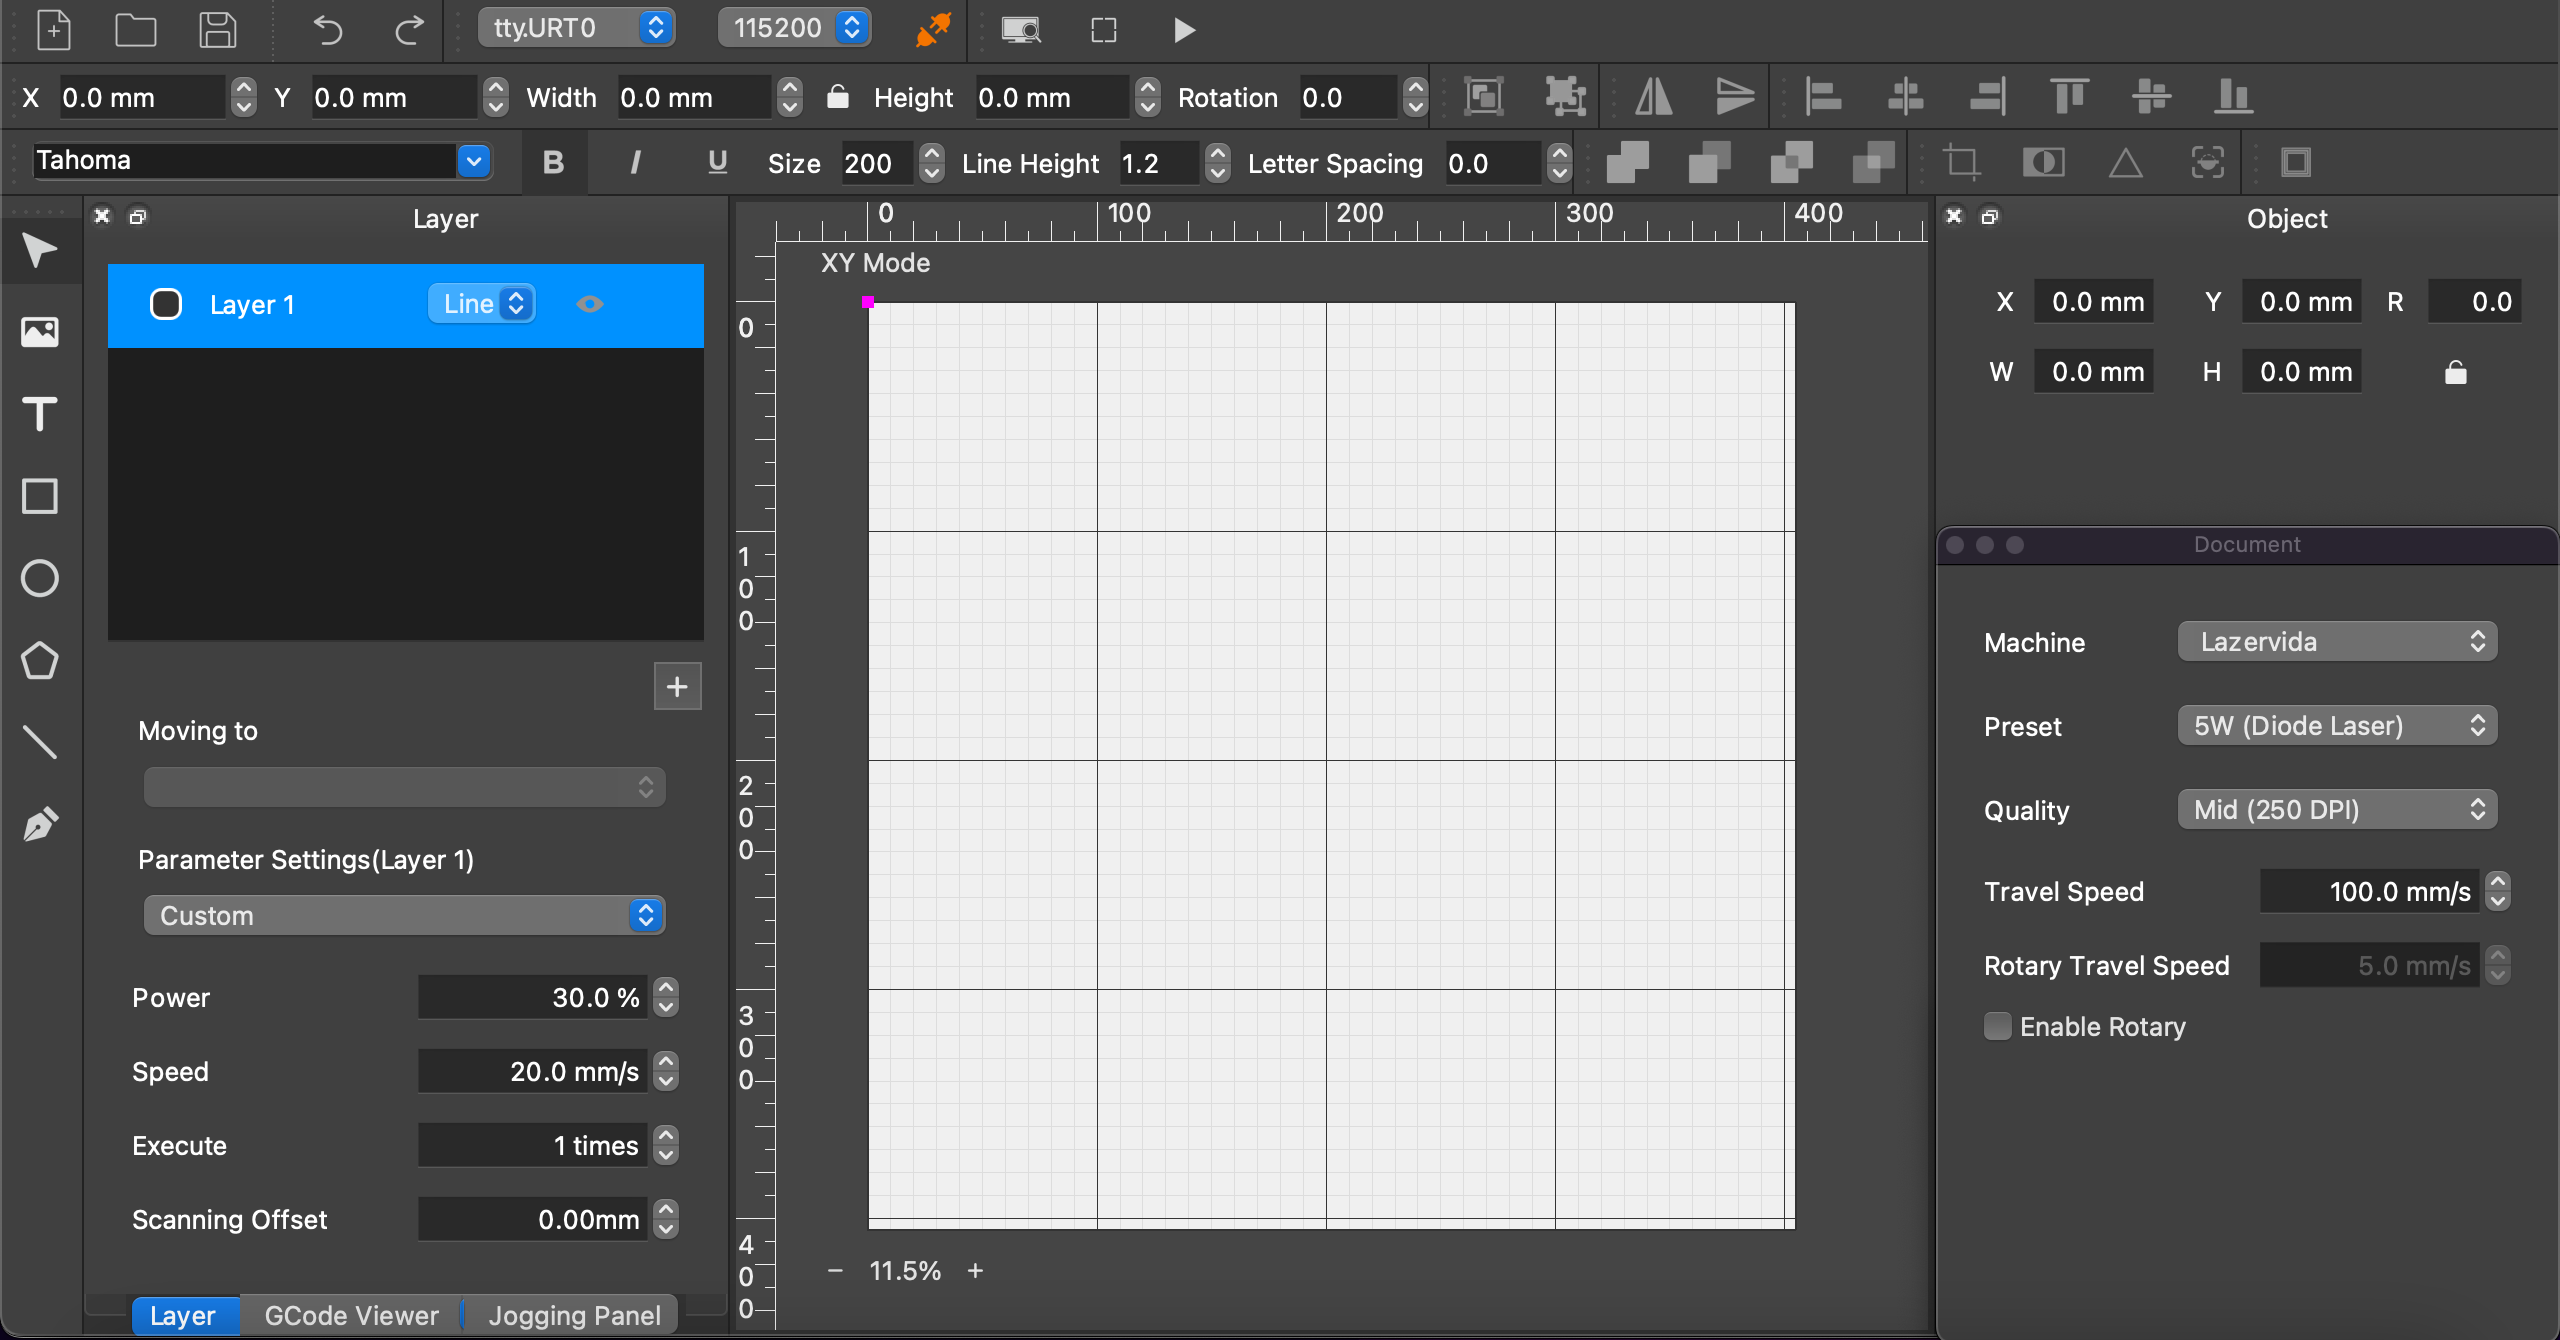The height and width of the screenshot is (1340, 2560).
Task: Click the Speed mm/s field
Action: (x=533, y=1071)
